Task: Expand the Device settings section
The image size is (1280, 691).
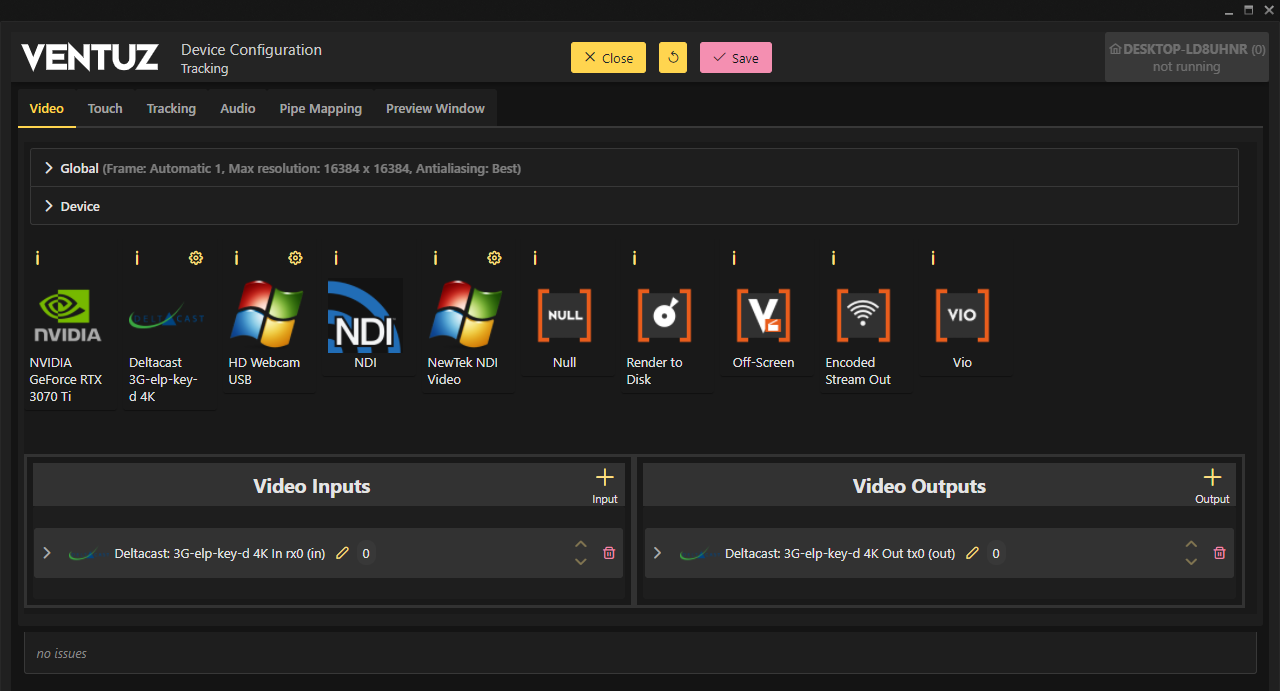Action: (48, 206)
